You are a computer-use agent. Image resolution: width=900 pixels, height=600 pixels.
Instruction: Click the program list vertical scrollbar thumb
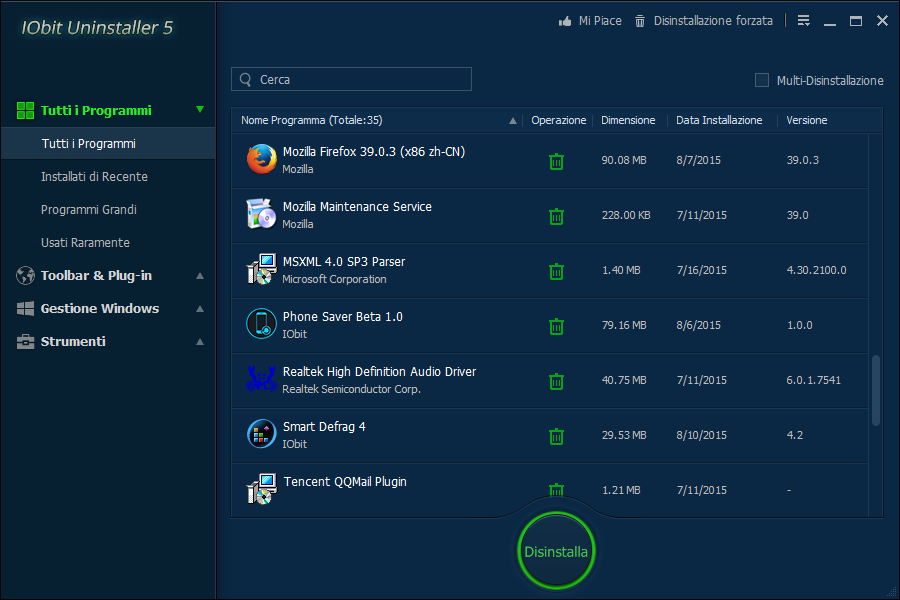[x=877, y=390]
